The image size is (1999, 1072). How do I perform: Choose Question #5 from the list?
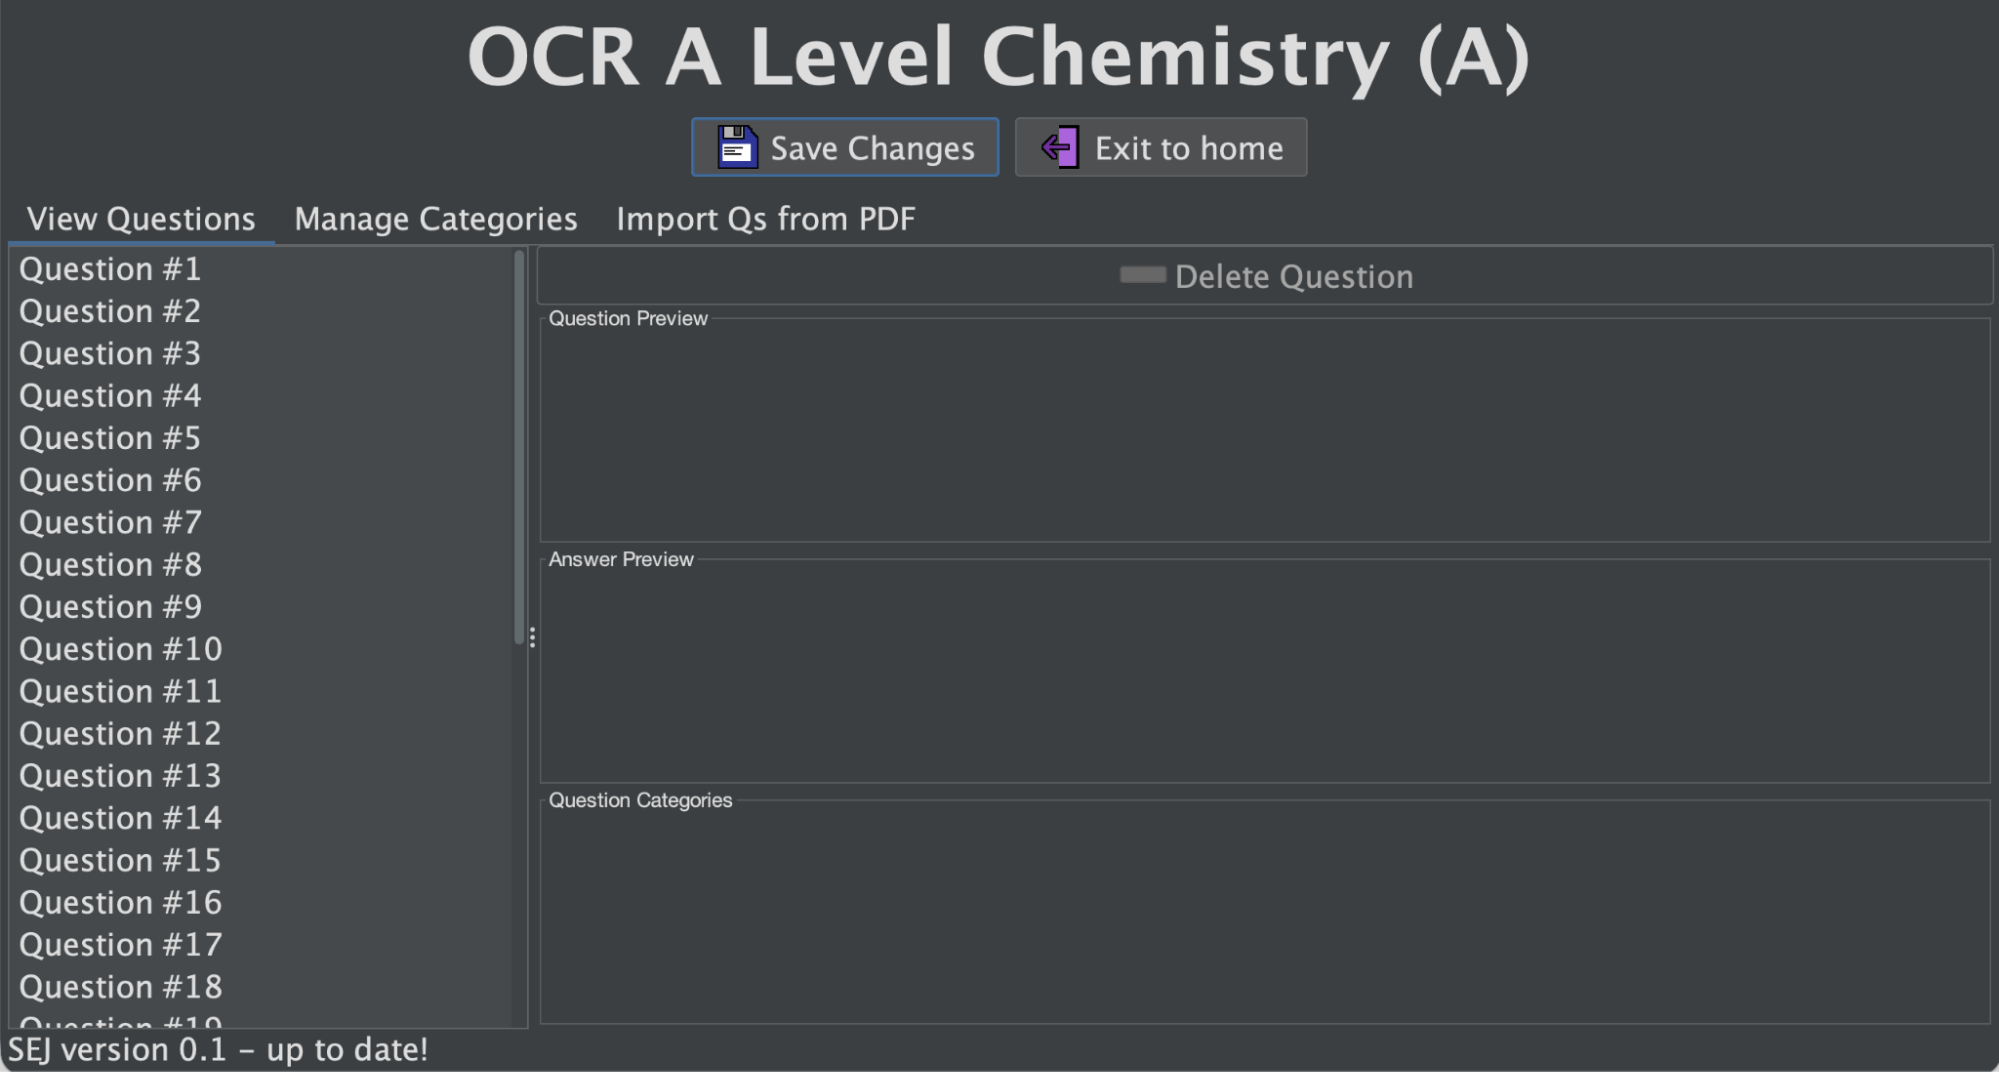click(110, 438)
